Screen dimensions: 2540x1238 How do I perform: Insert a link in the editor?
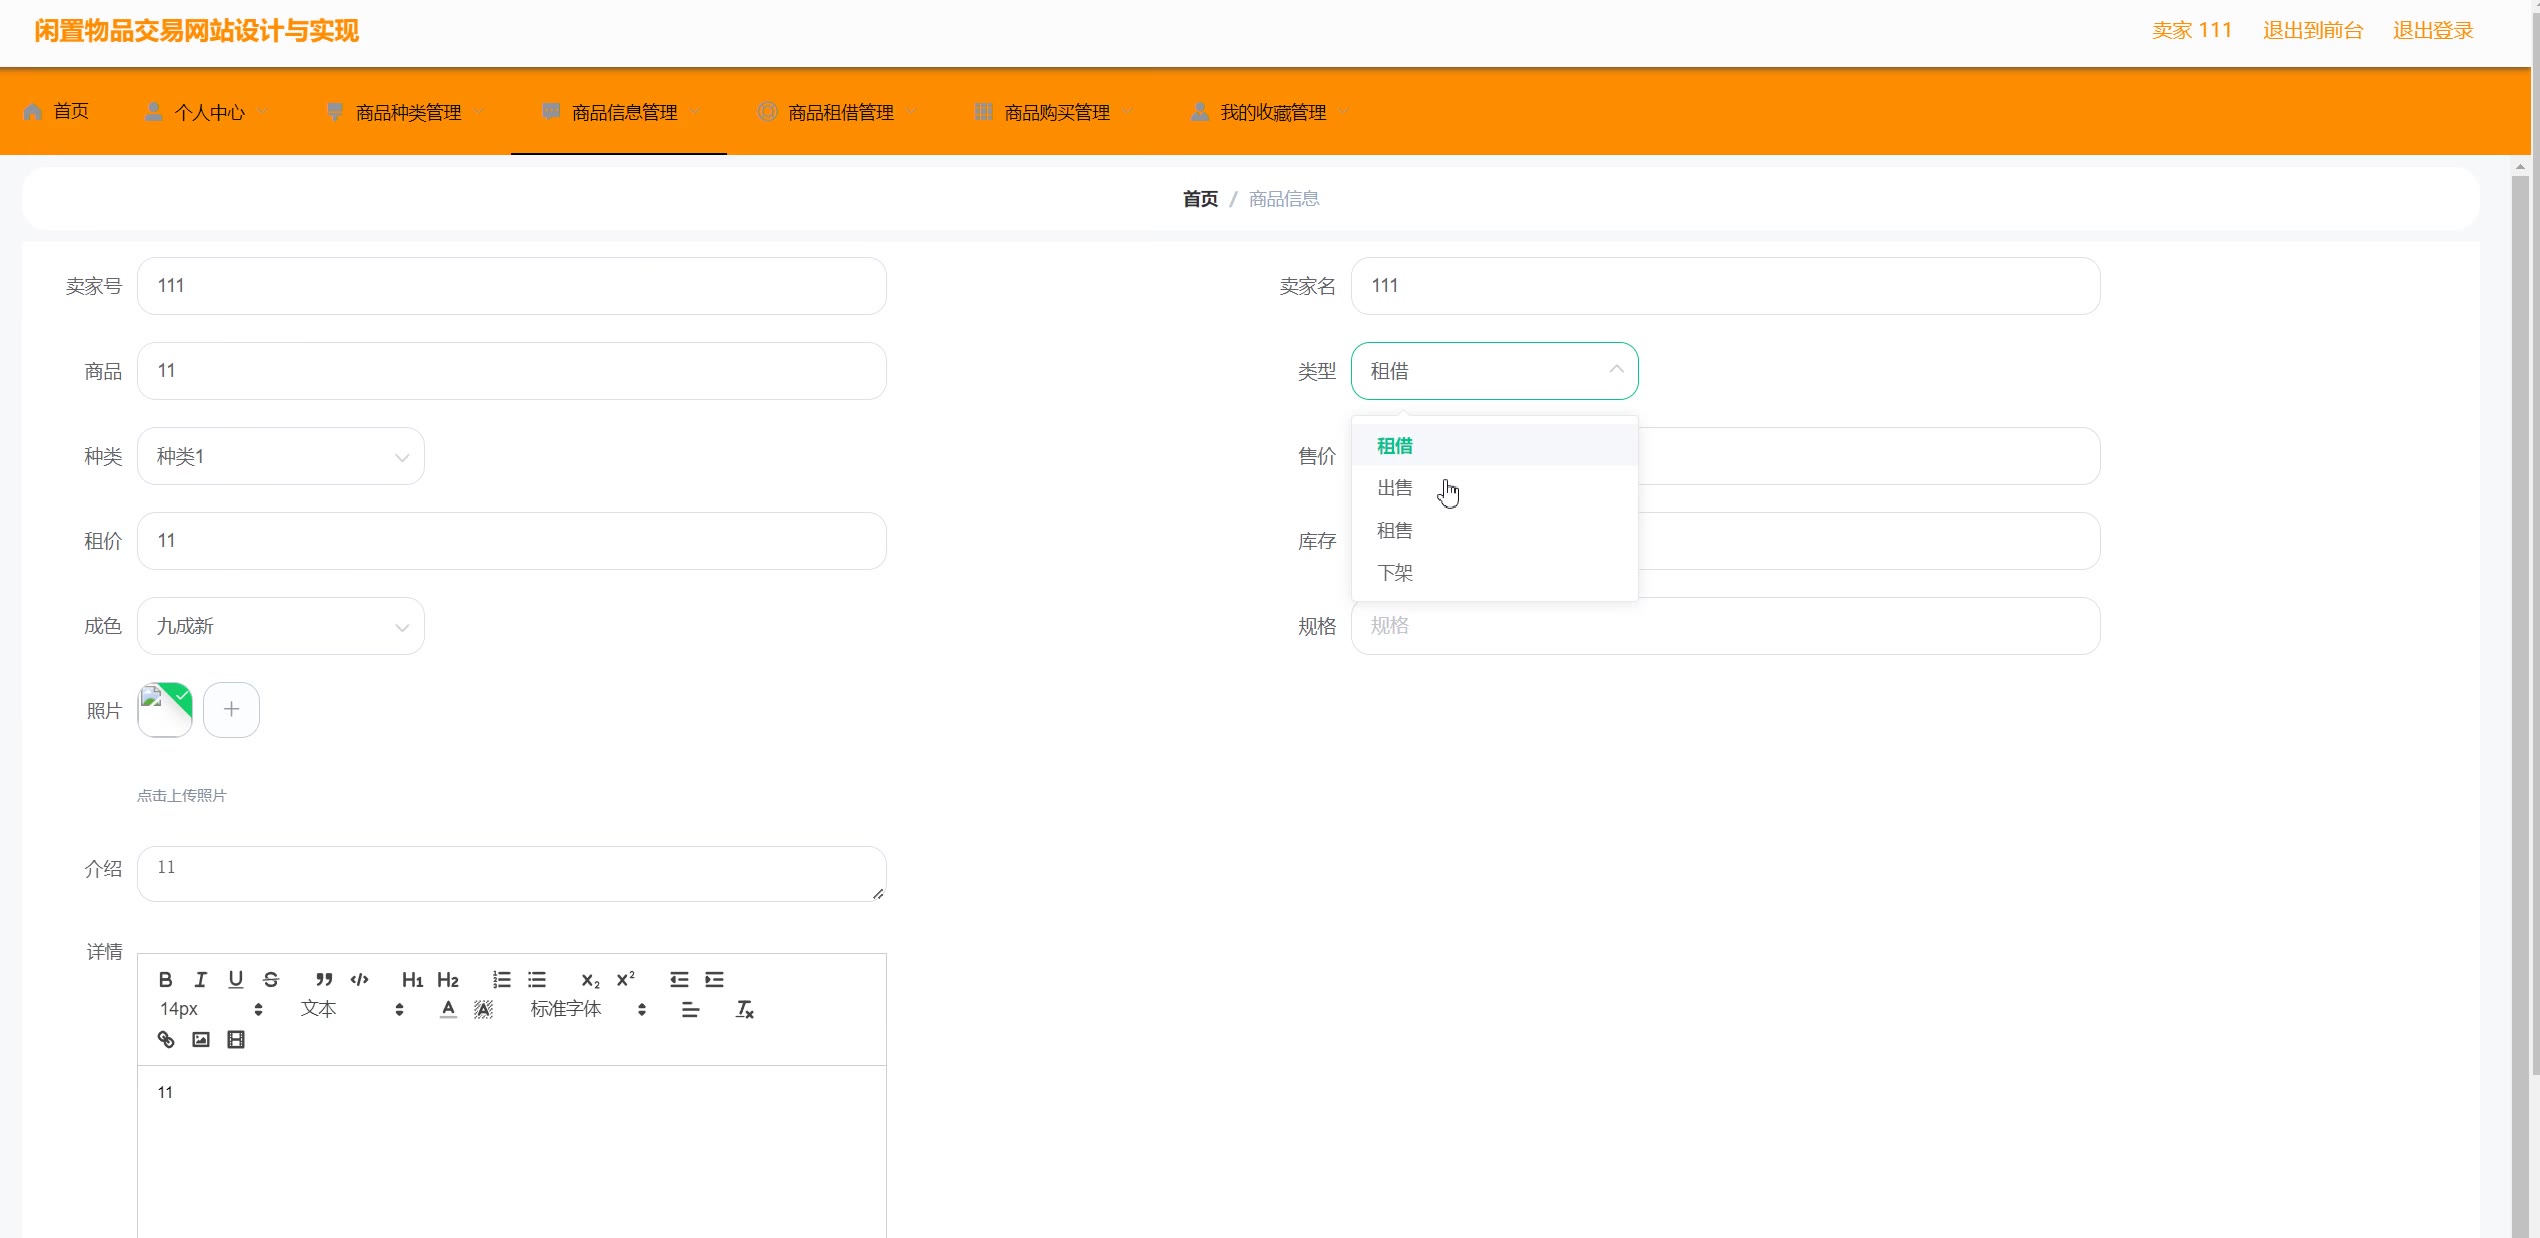[166, 1040]
